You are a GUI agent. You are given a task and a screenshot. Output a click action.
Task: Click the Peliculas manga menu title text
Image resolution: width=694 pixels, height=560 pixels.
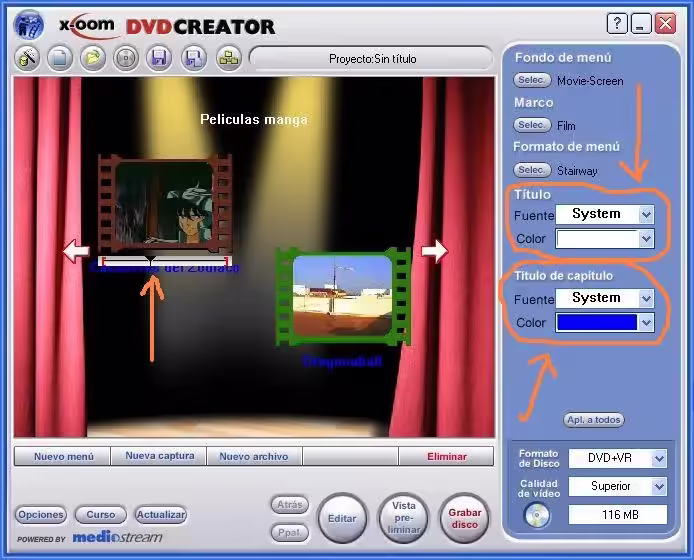254,120
